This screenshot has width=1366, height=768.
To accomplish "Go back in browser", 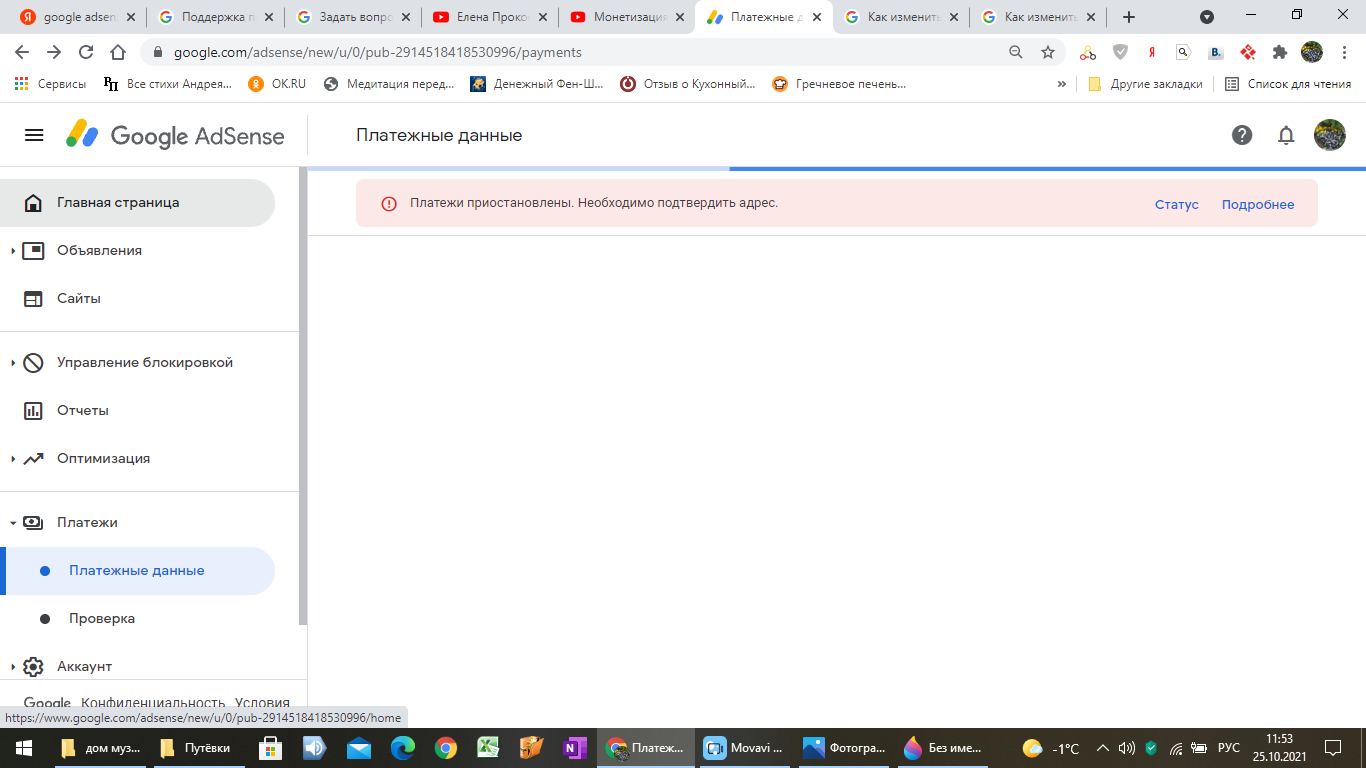I will click(22, 52).
